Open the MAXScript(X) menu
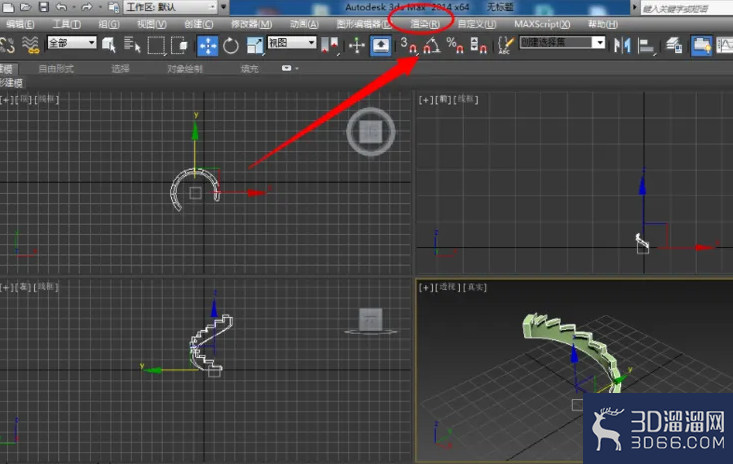The width and height of the screenshot is (733, 464). [x=542, y=24]
